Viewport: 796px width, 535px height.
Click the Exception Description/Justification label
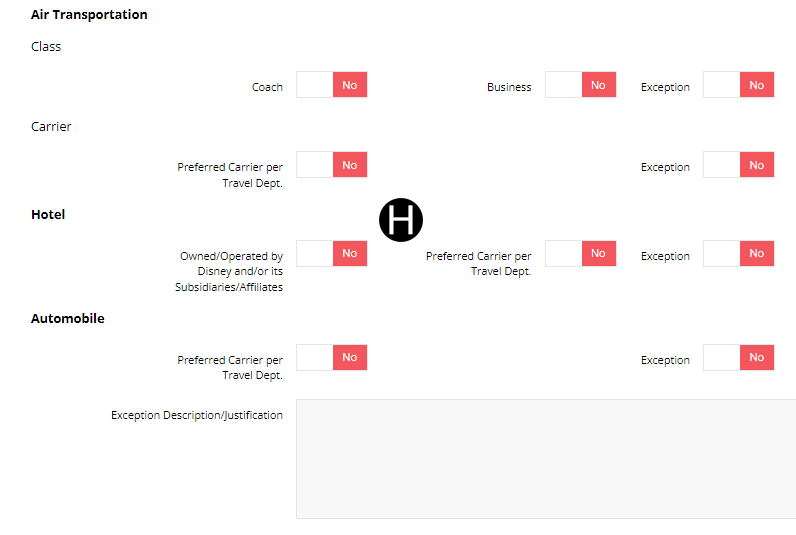[x=197, y=415]
